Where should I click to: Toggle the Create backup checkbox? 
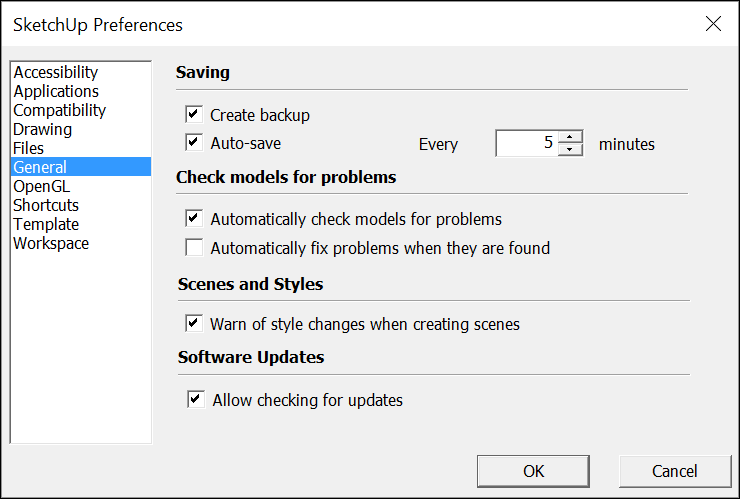[194, 114]
